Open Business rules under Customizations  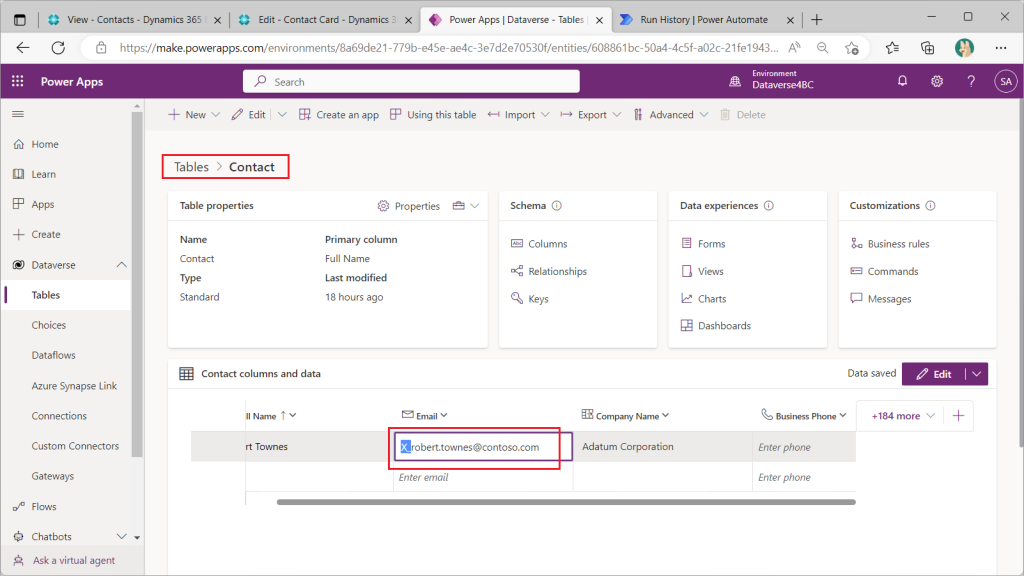coord(898,244)
